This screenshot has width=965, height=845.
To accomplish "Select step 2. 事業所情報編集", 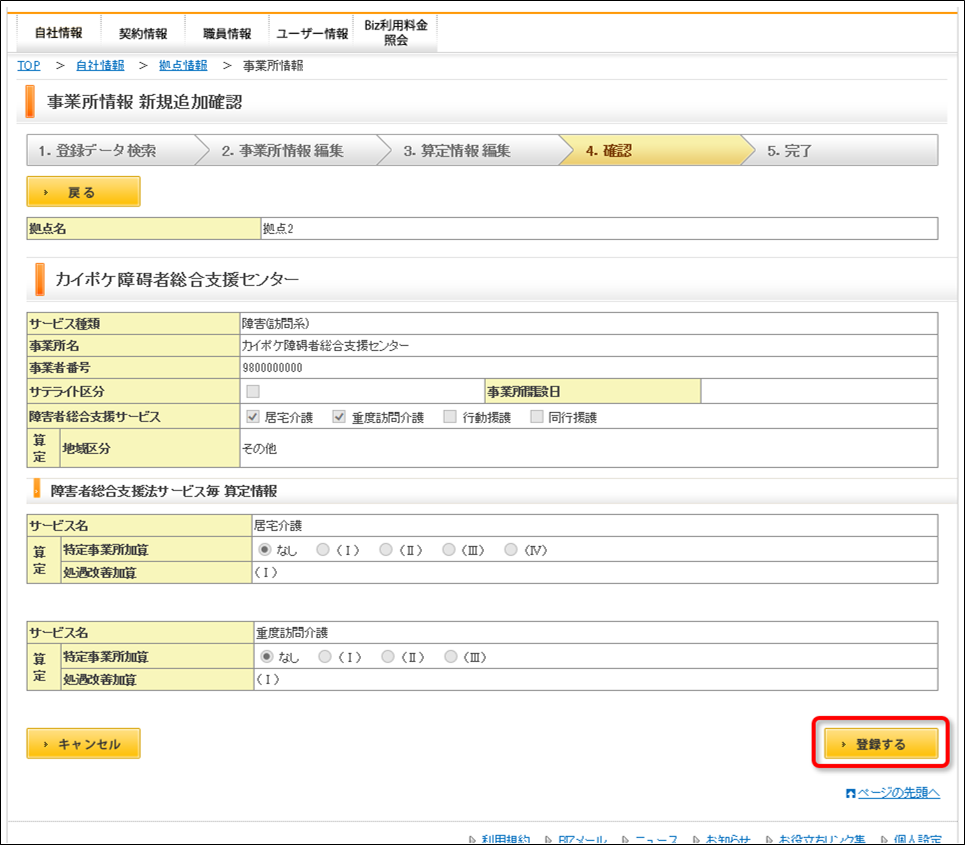I will pyautogui.click(x=292, y=150).
